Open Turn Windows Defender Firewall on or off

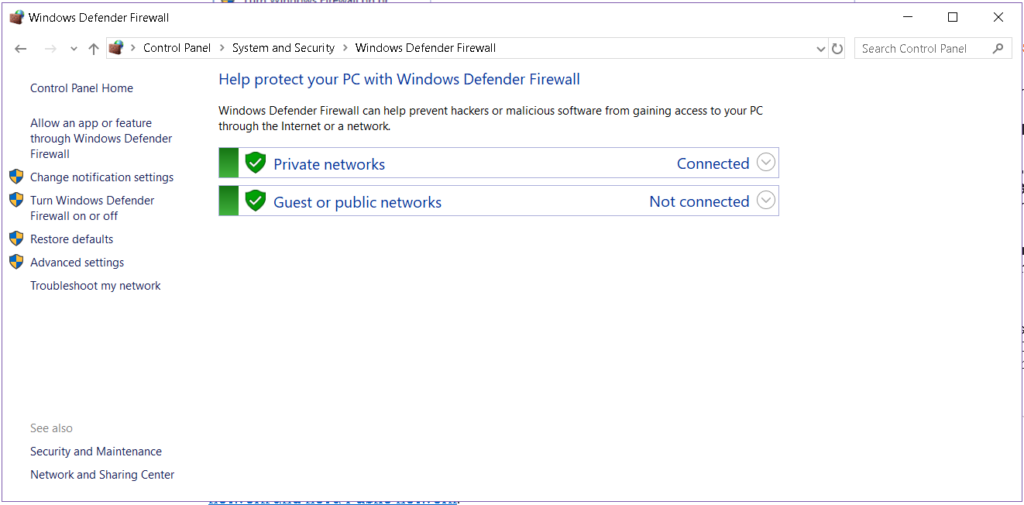click(92, 208)
